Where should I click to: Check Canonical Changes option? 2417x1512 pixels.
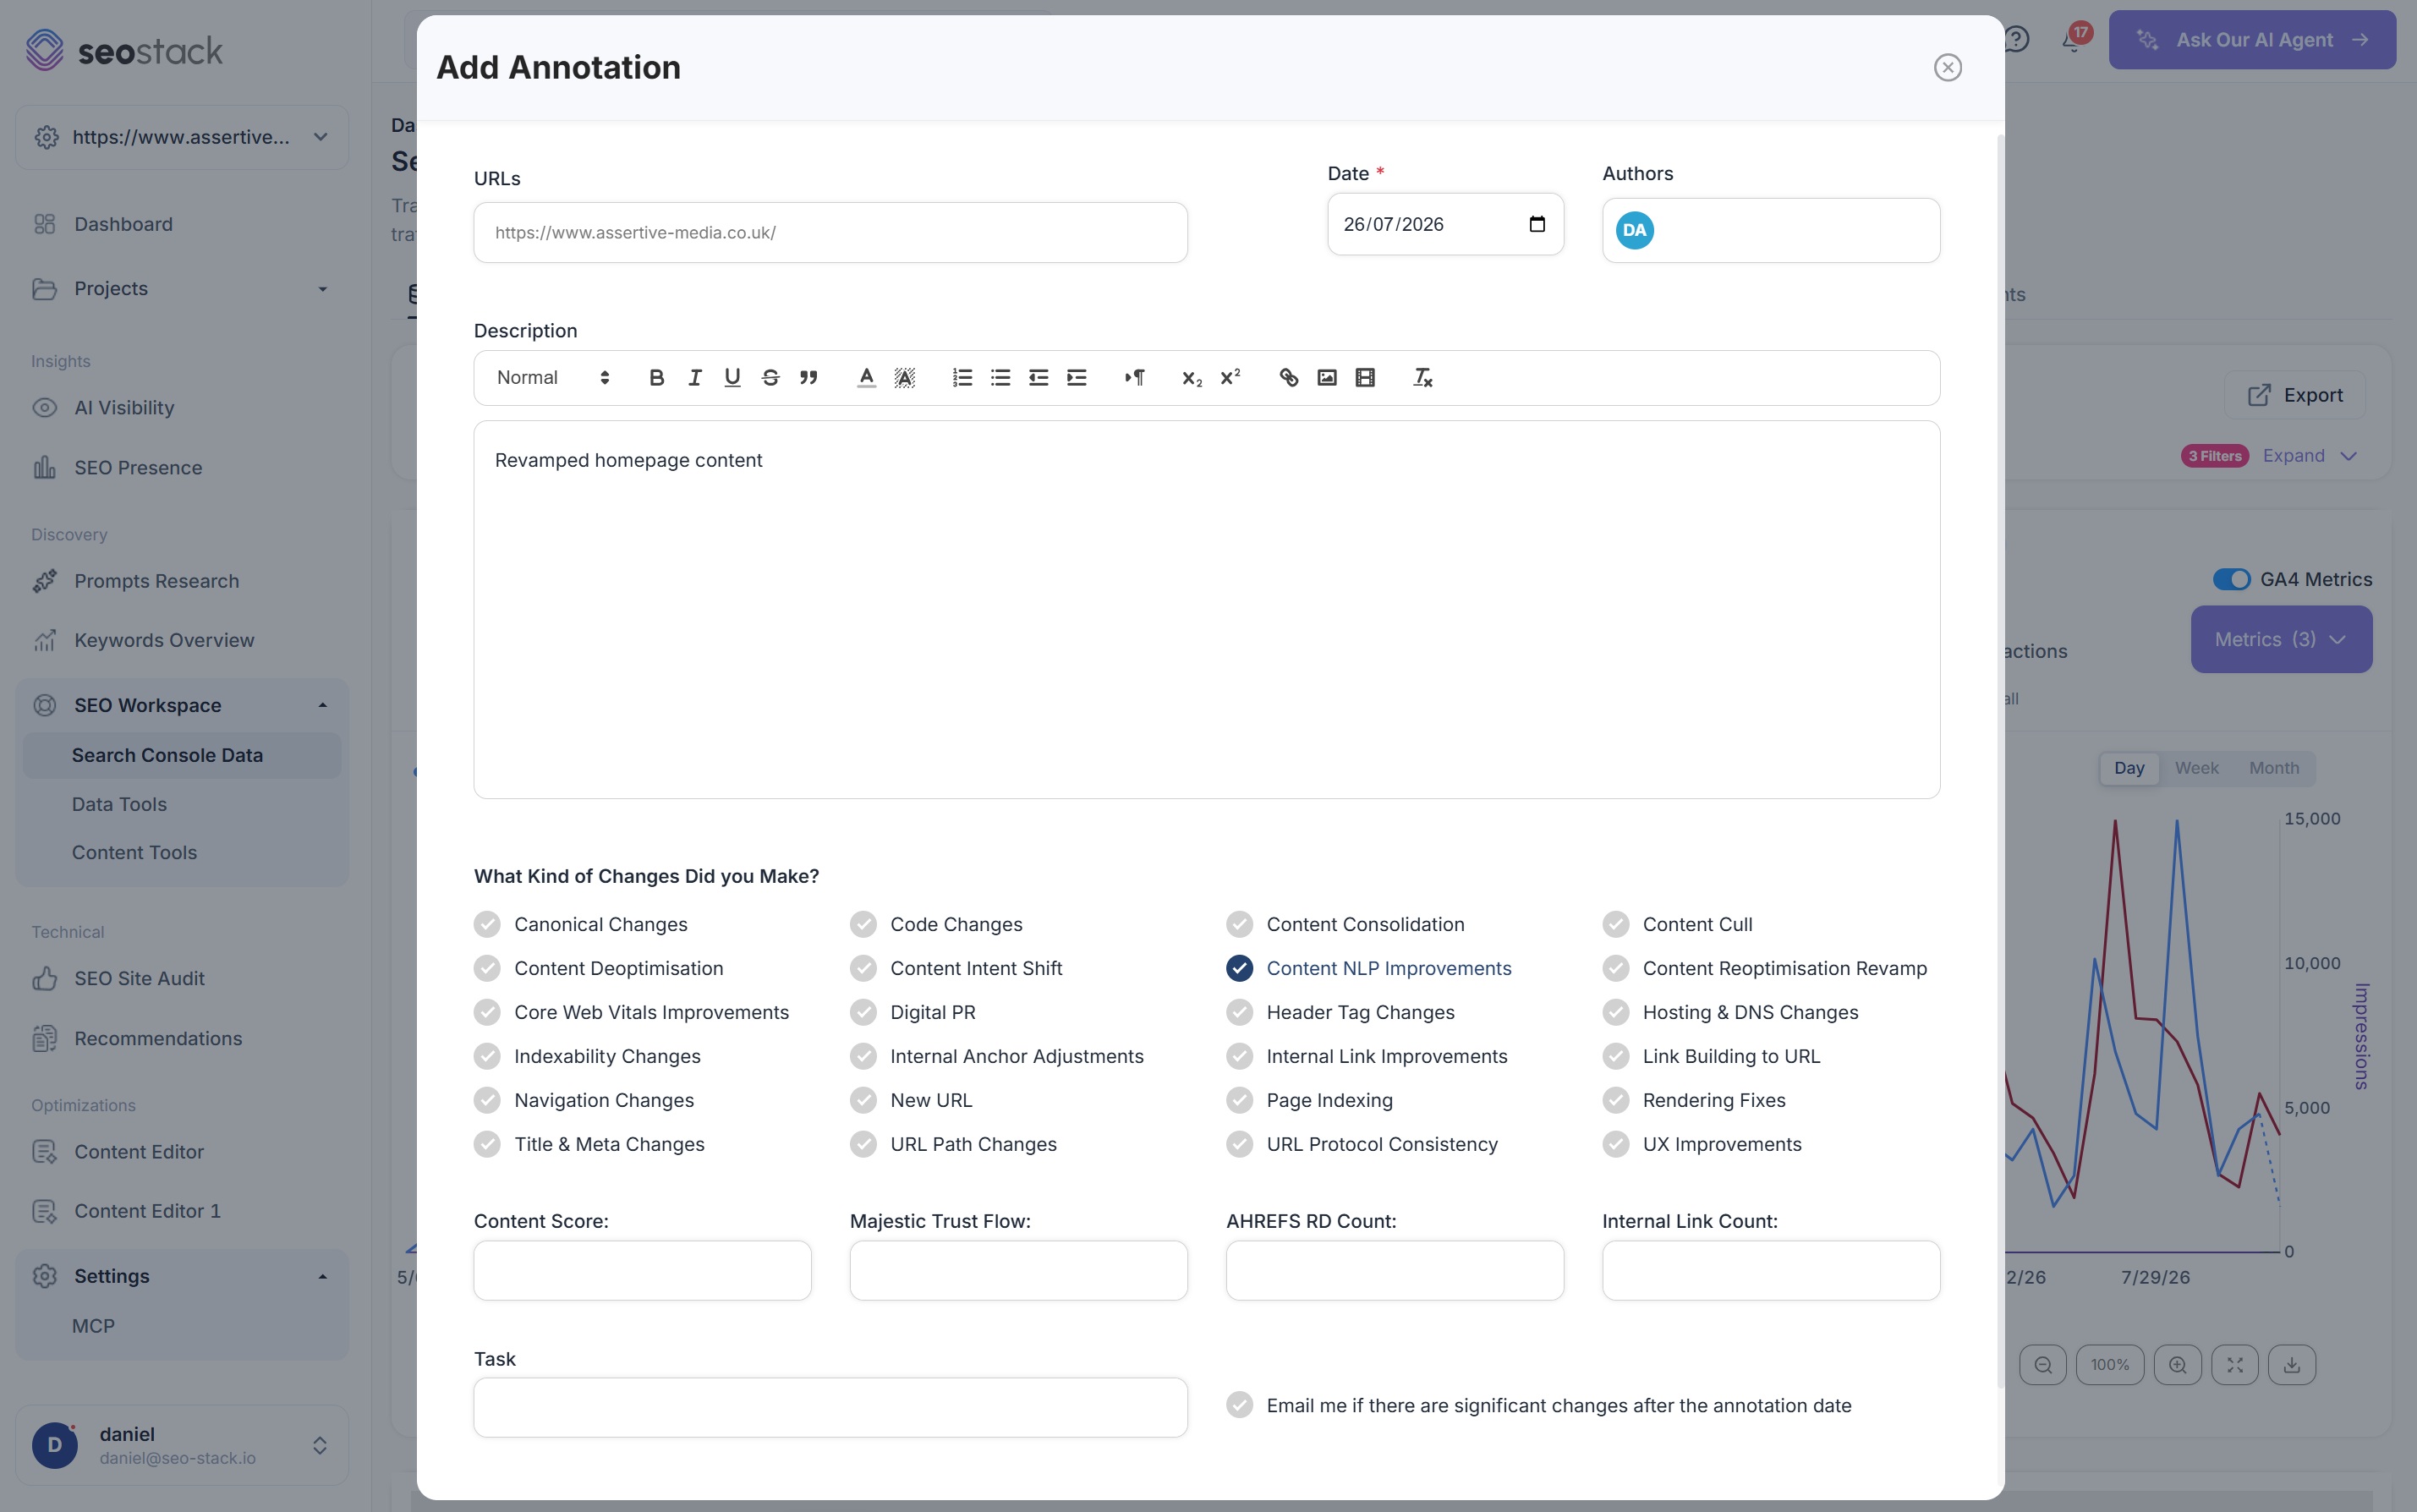point(487,925)
